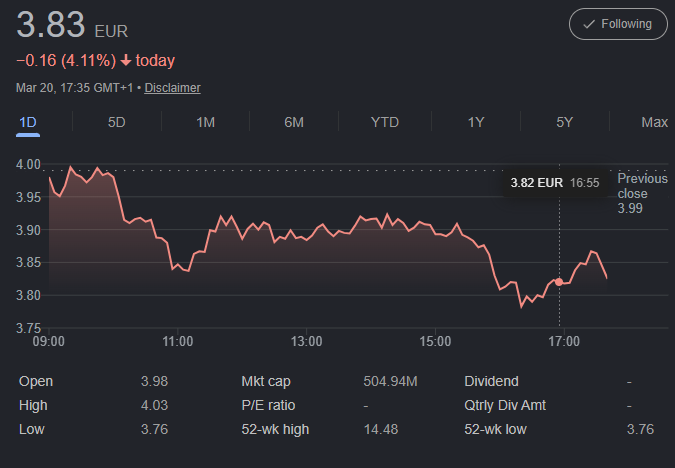Click the 3.83 current price
This screenshot has width=675, height=468.
tap(51, 25)
